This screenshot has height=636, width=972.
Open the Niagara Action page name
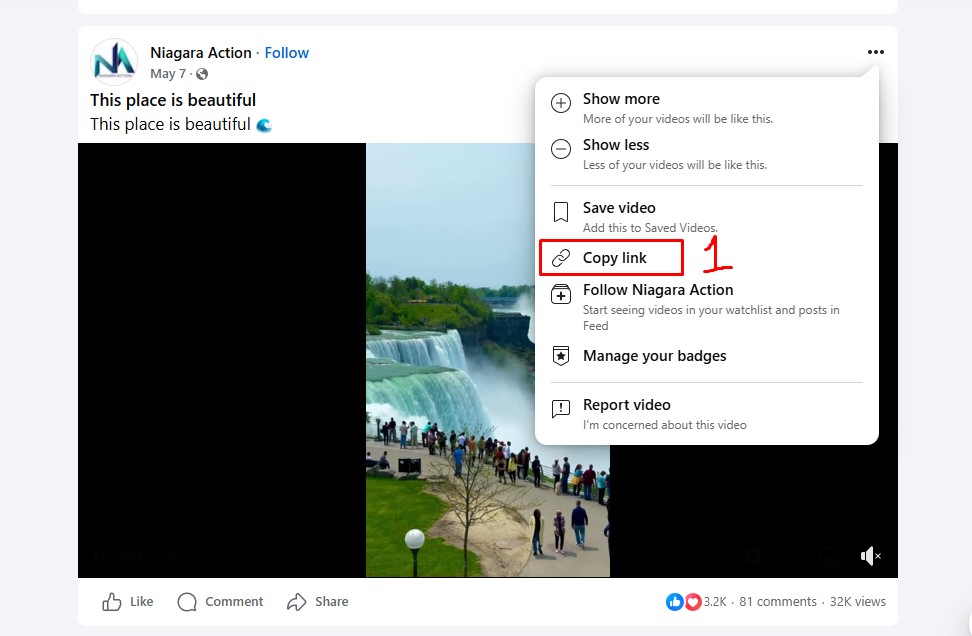click(200, 53)
